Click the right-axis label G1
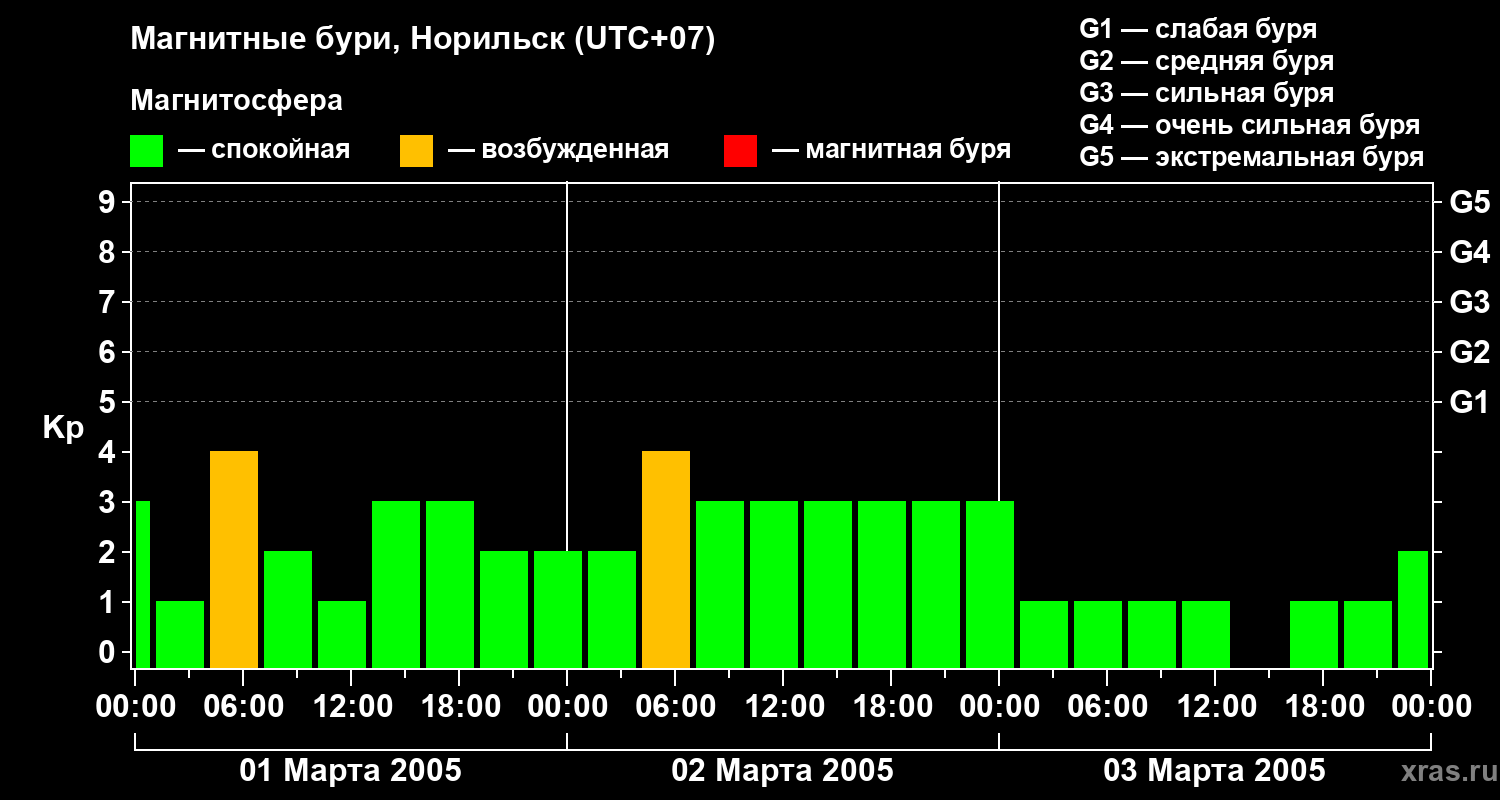This screenshot has width=1500, height=800. pyautogui.click(x=1469, y=402)
